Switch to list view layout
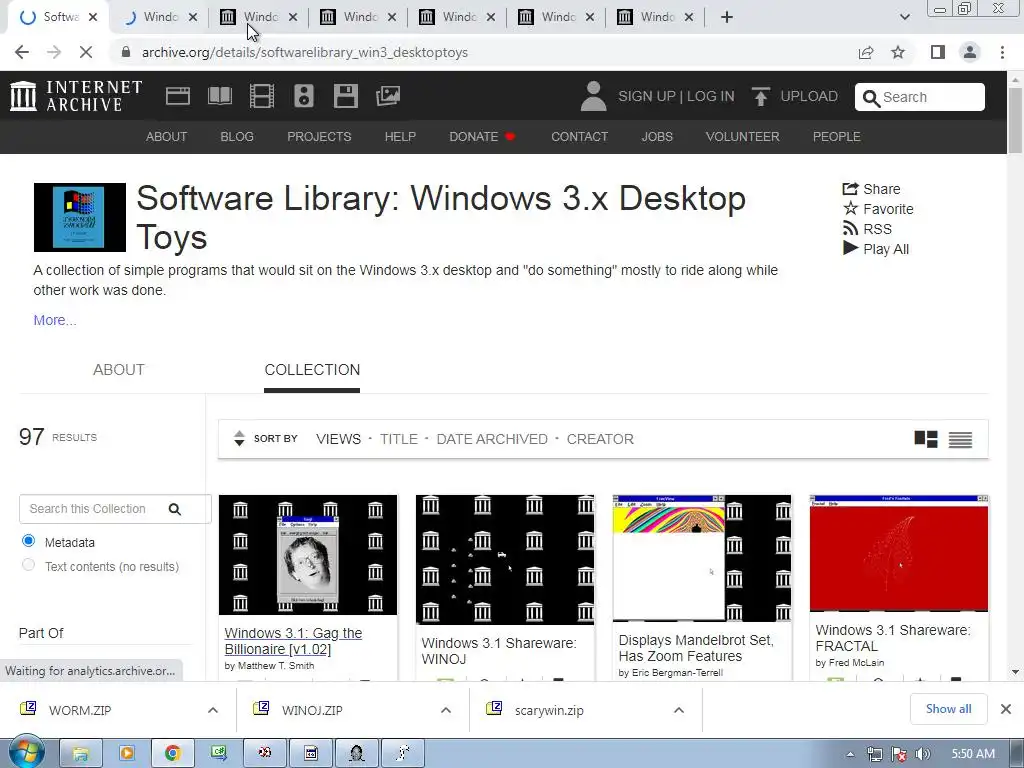The width and height of the screenshot is (1024, 768). [960, 440]
